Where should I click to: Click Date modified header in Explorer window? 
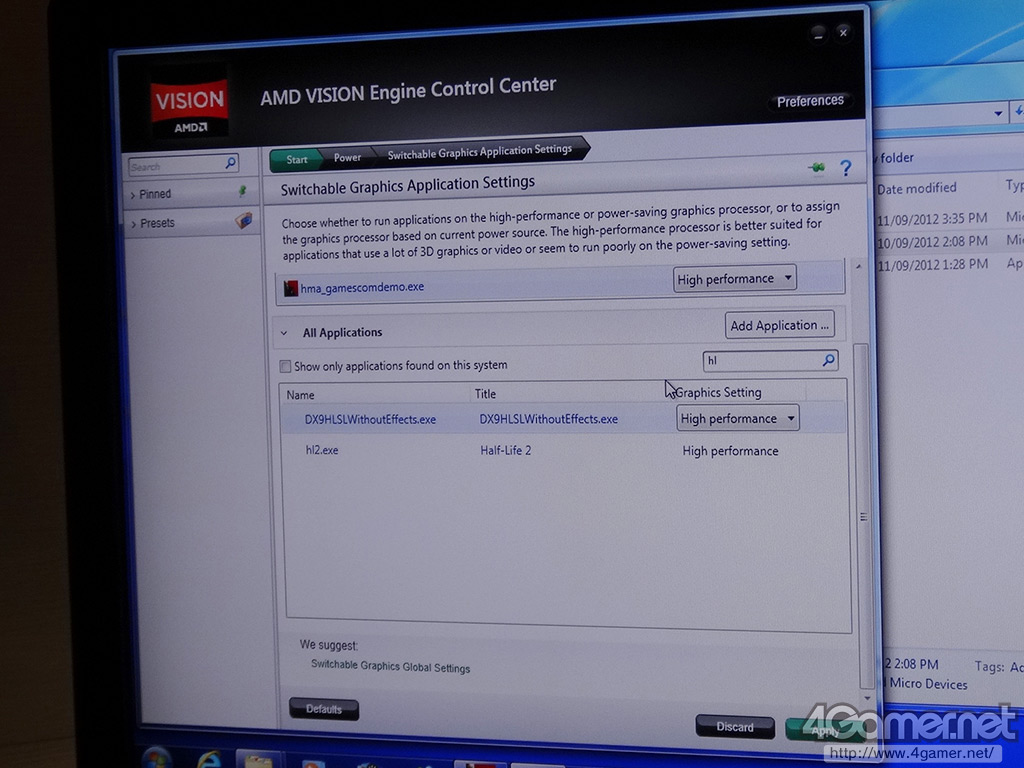point(917,188)
